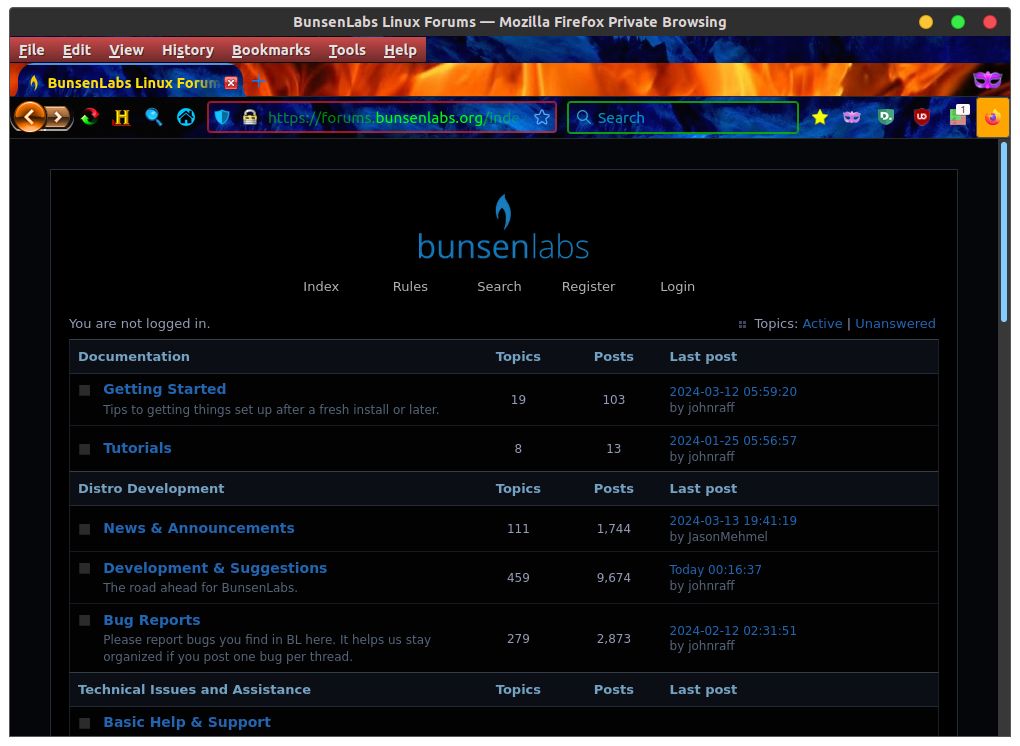The height and width of the screenshot is (746, 1020).
Task: Click the forward navigation arrow
Action: [59, 118]
